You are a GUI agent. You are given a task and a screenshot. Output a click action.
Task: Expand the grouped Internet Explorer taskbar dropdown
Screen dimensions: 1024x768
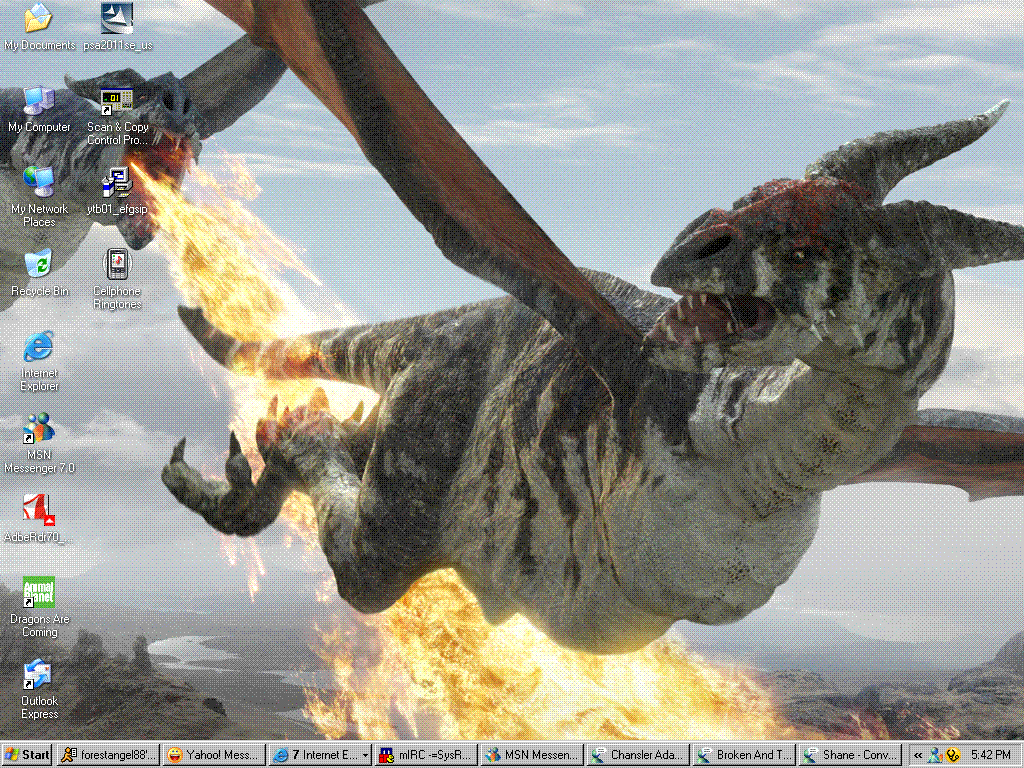click(x=364, y=756)
